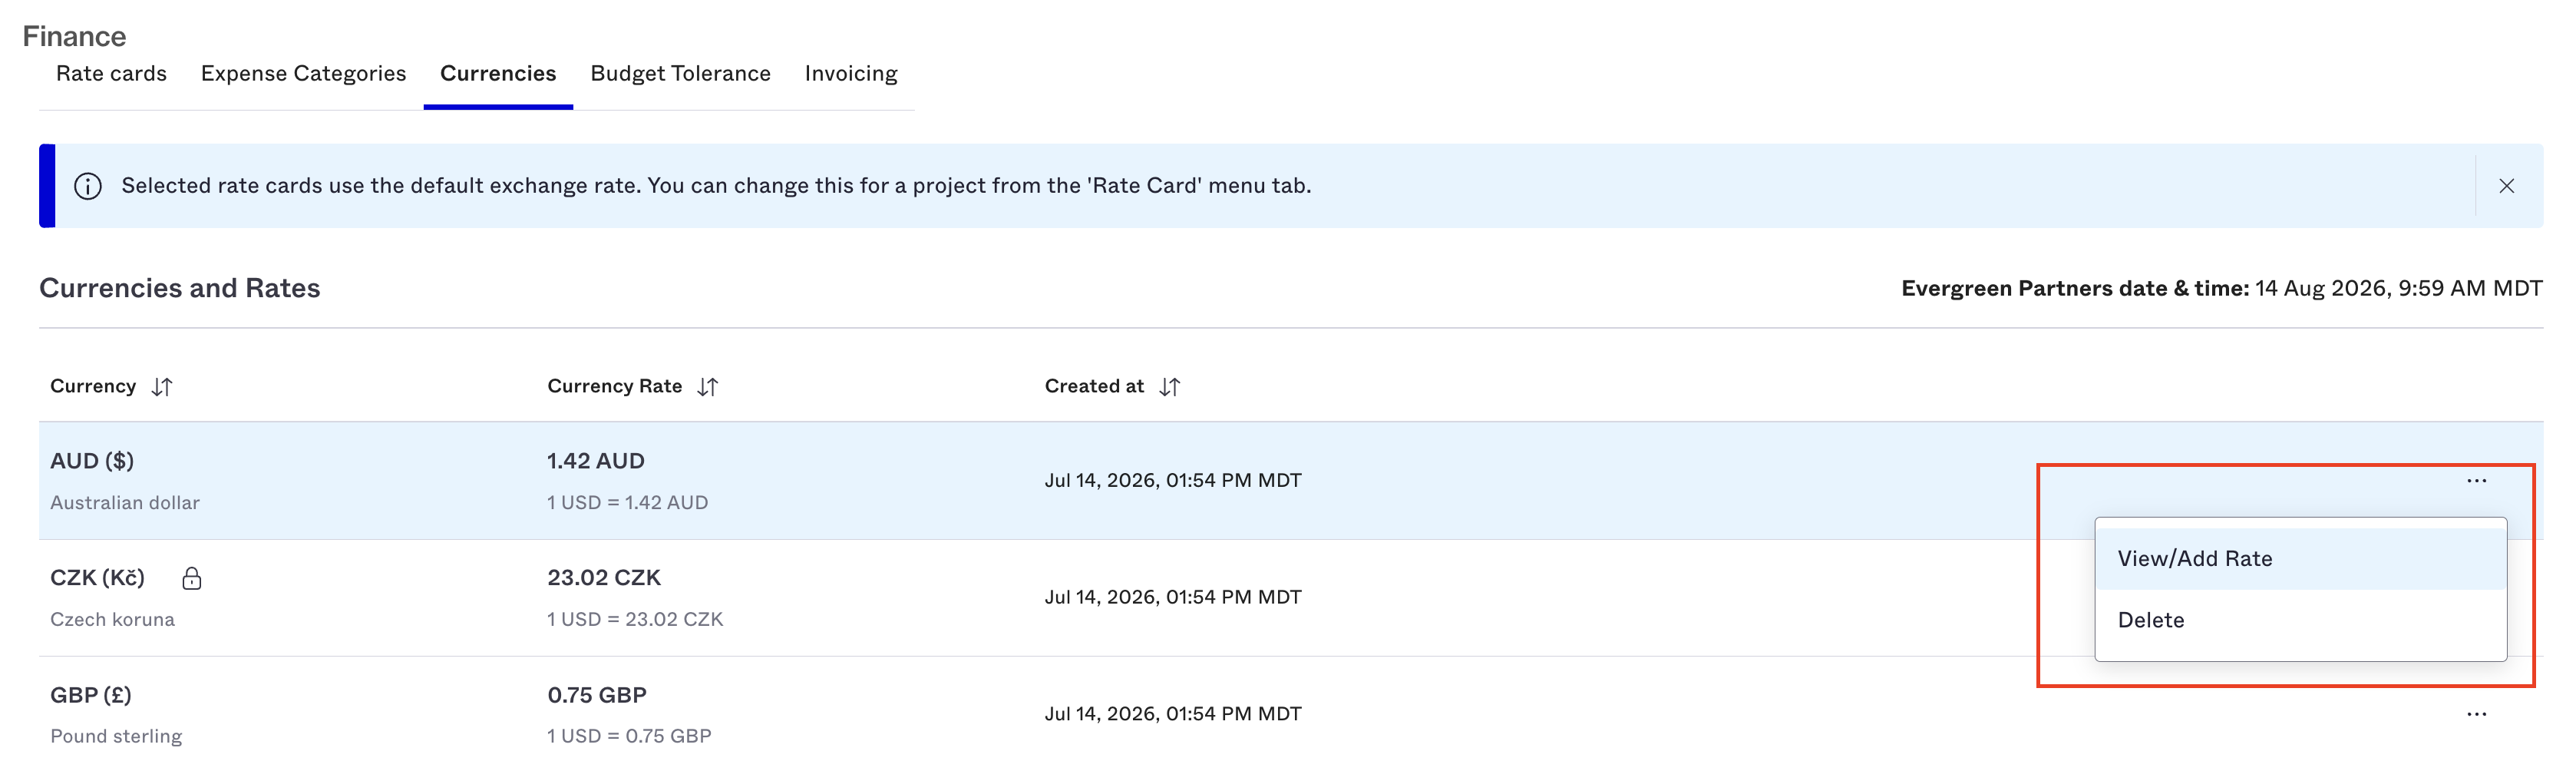Go to the Budget Tolerance tab
Viewport: 2576px width, 771px height.
[x=680, y=74]
